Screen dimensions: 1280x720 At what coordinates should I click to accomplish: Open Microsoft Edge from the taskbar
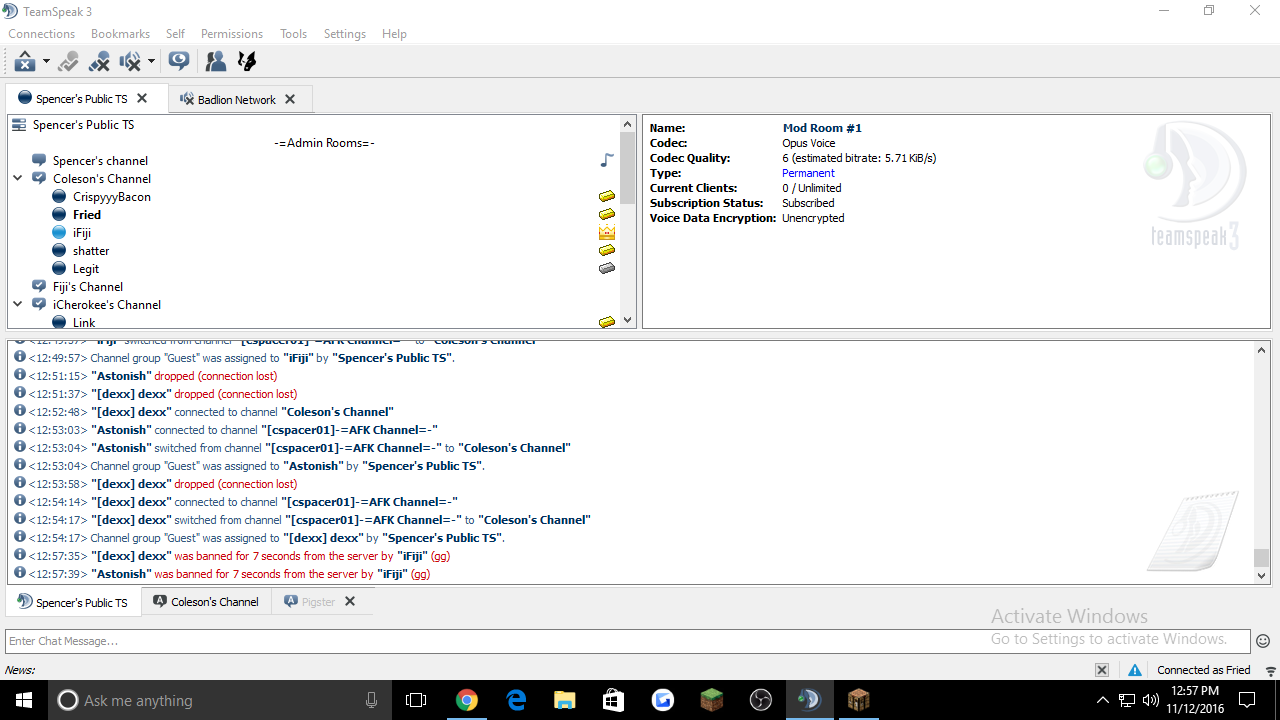(x=515, y=700)
